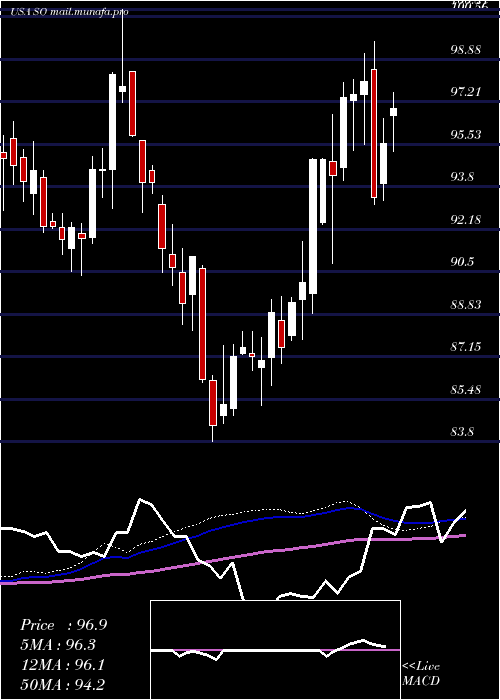
Task: Click the 'USA SO mail.munafa.pro' chart title
Action: click(x=70, y=12)
